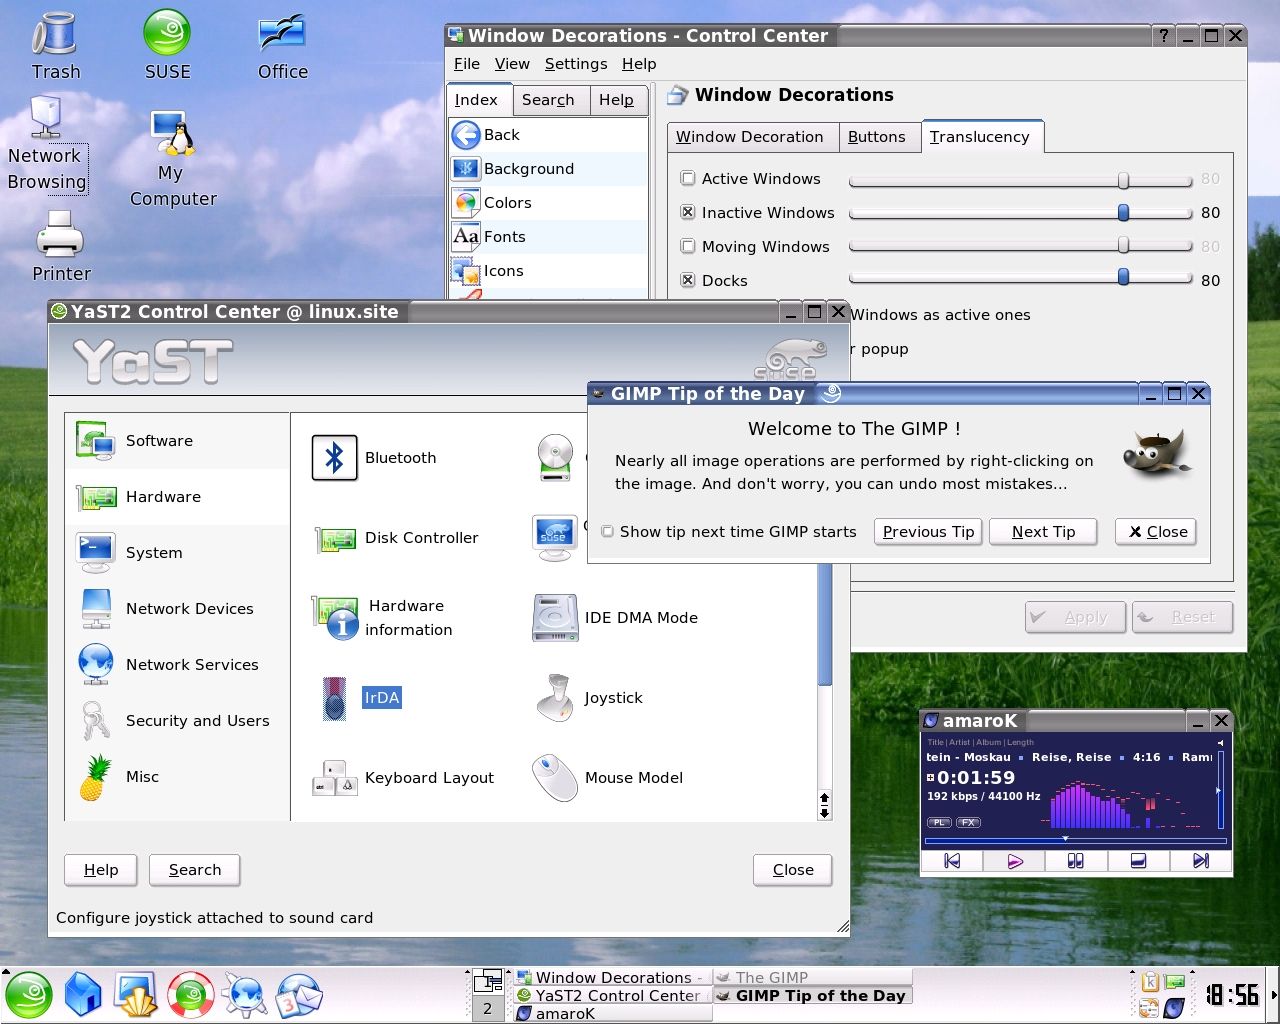This screenshot has width=1280, height=1024.
Task: Open Background settings in Control Center index
Action: (548, 169)
